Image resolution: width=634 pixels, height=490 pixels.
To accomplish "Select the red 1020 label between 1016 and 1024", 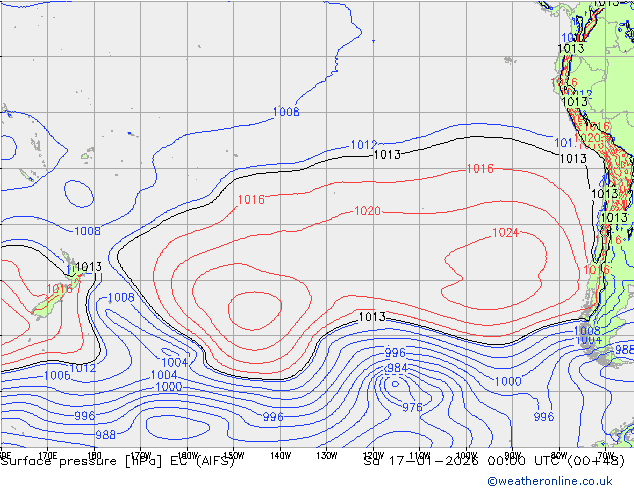I will (367, 211).
